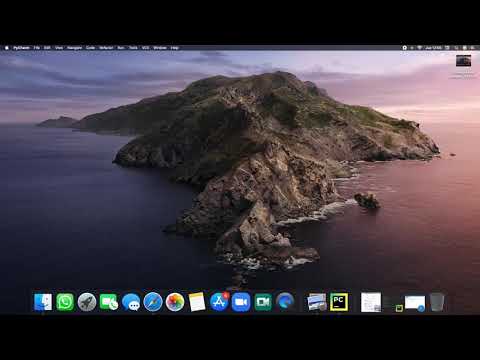Open the Trash
The width and height of the screenshot is (480, 360).
point(437,302)
